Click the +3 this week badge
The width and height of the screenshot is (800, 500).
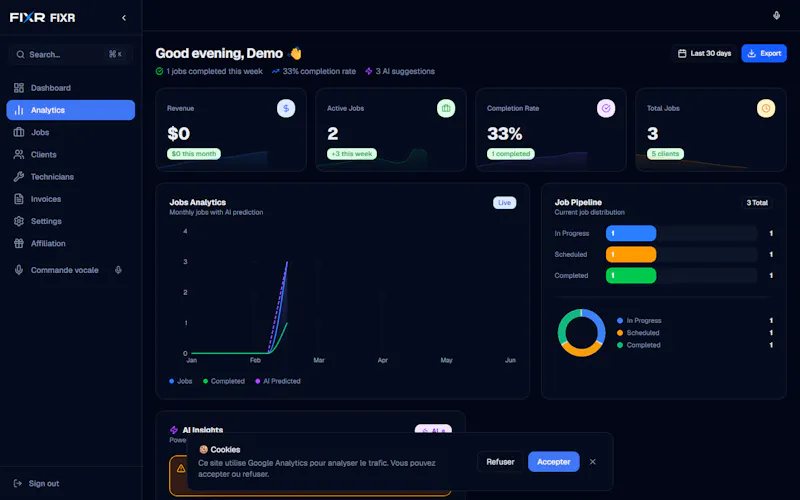click(x=352, y=154)
